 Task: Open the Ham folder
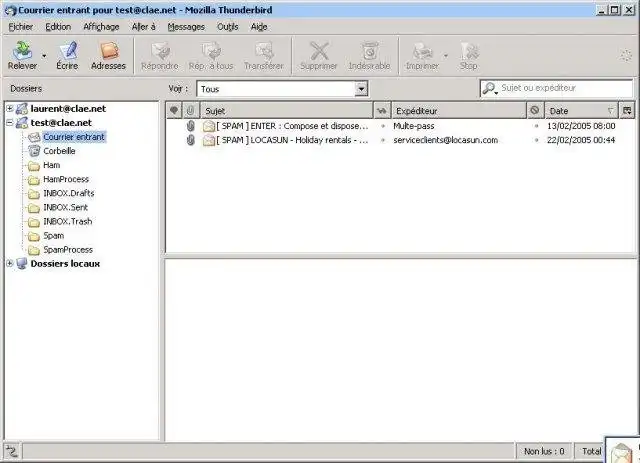click(x=51, y=165)
